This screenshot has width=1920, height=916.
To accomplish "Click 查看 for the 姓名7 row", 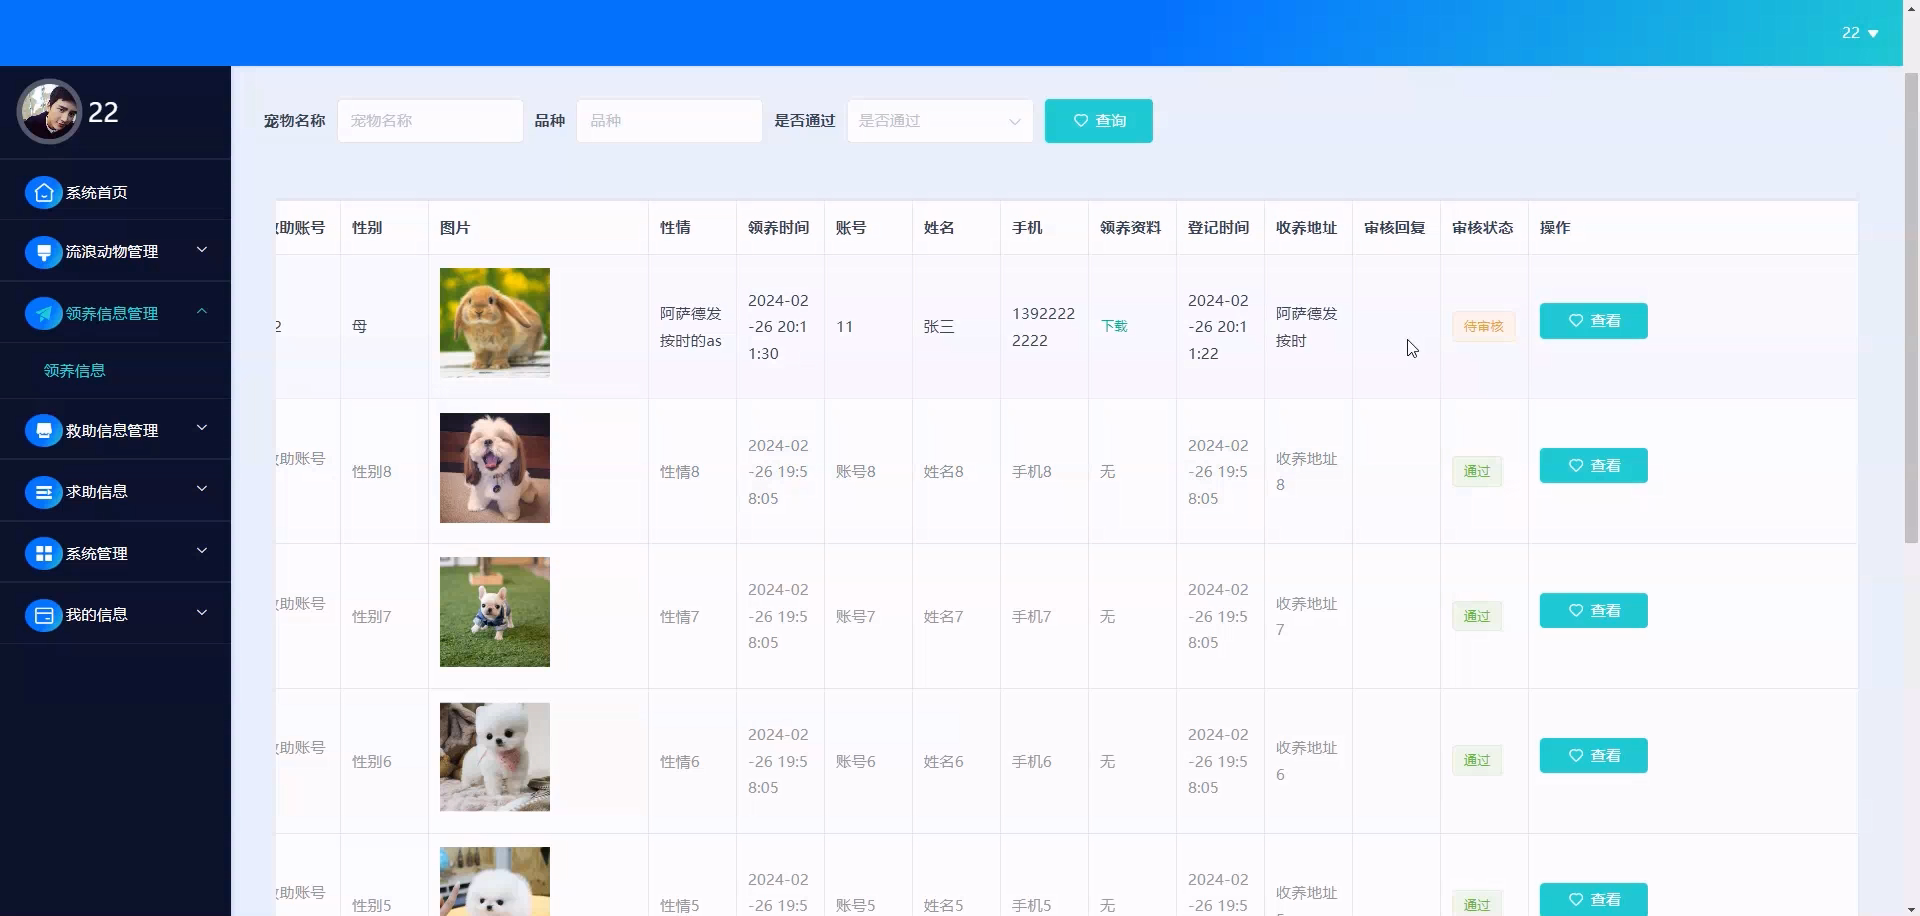I will (x=1593, y=611).
